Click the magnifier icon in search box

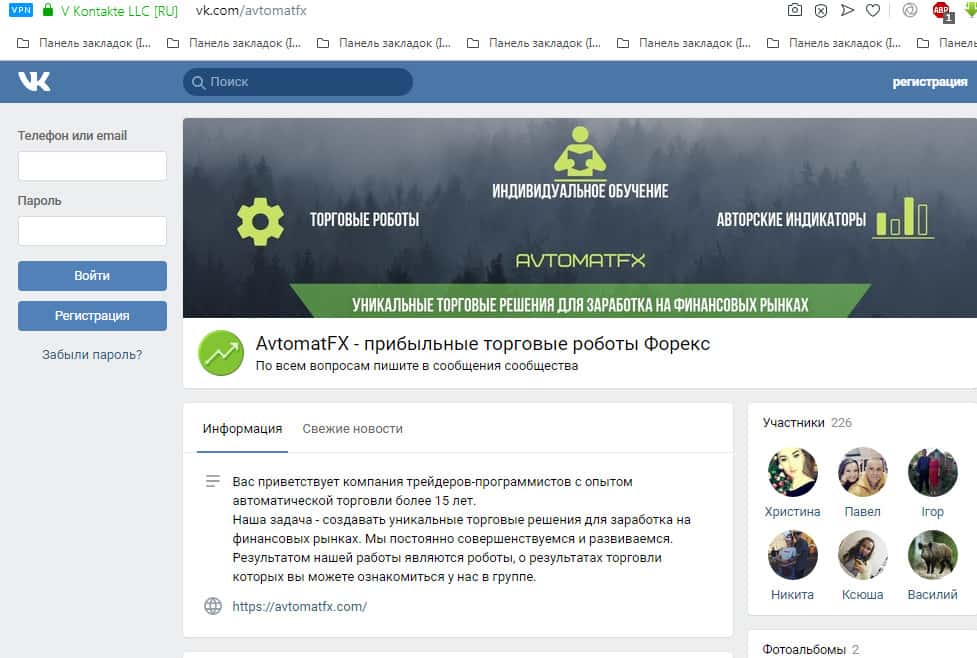click(x=198, y=82)
